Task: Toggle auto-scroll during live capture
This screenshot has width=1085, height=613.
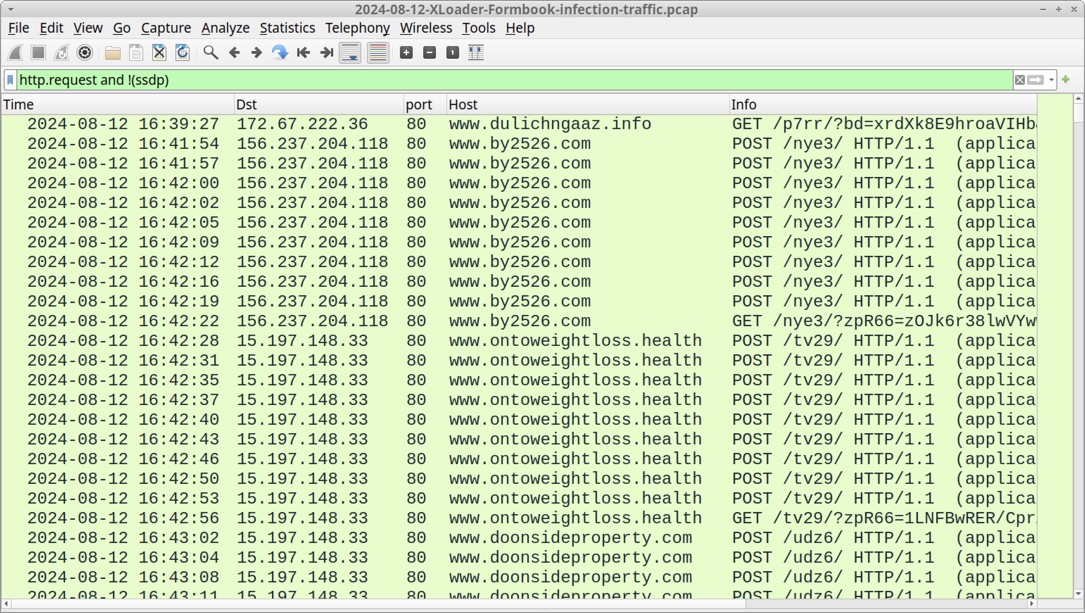Action: (350, 53)
